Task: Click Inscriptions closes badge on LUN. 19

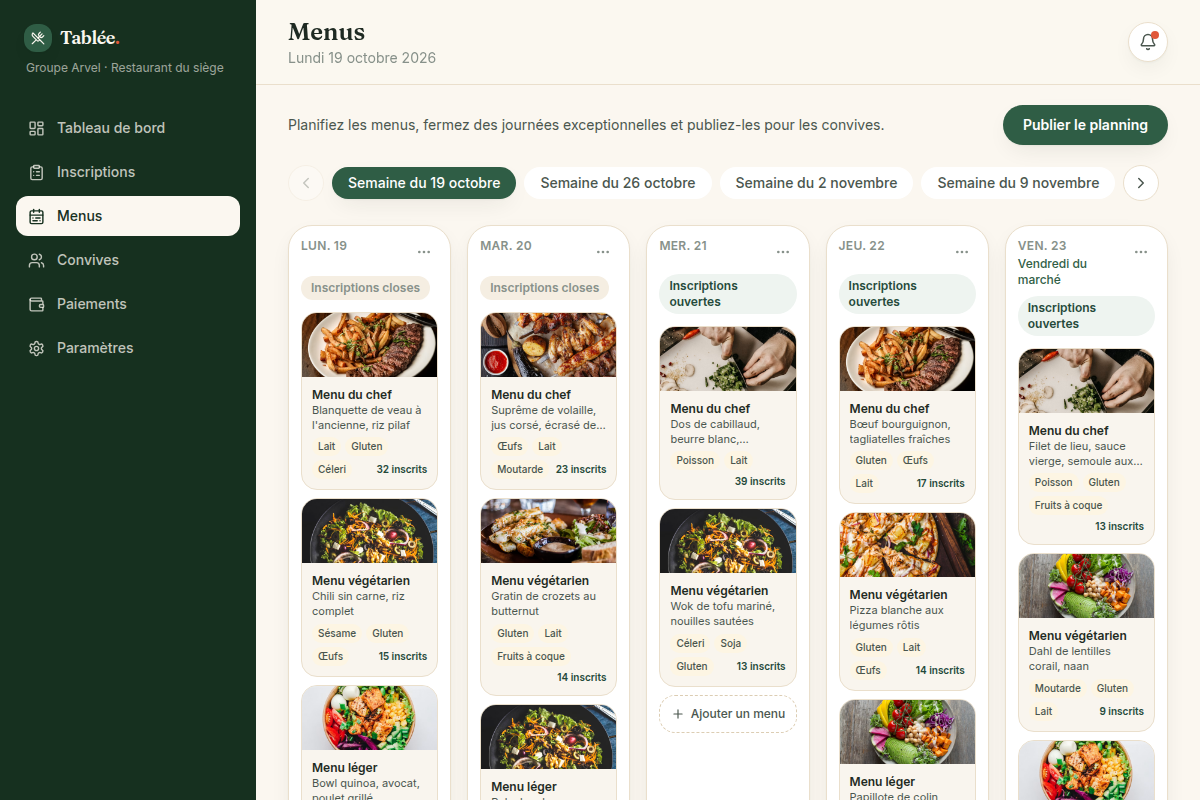Action: tap(365, 288)
